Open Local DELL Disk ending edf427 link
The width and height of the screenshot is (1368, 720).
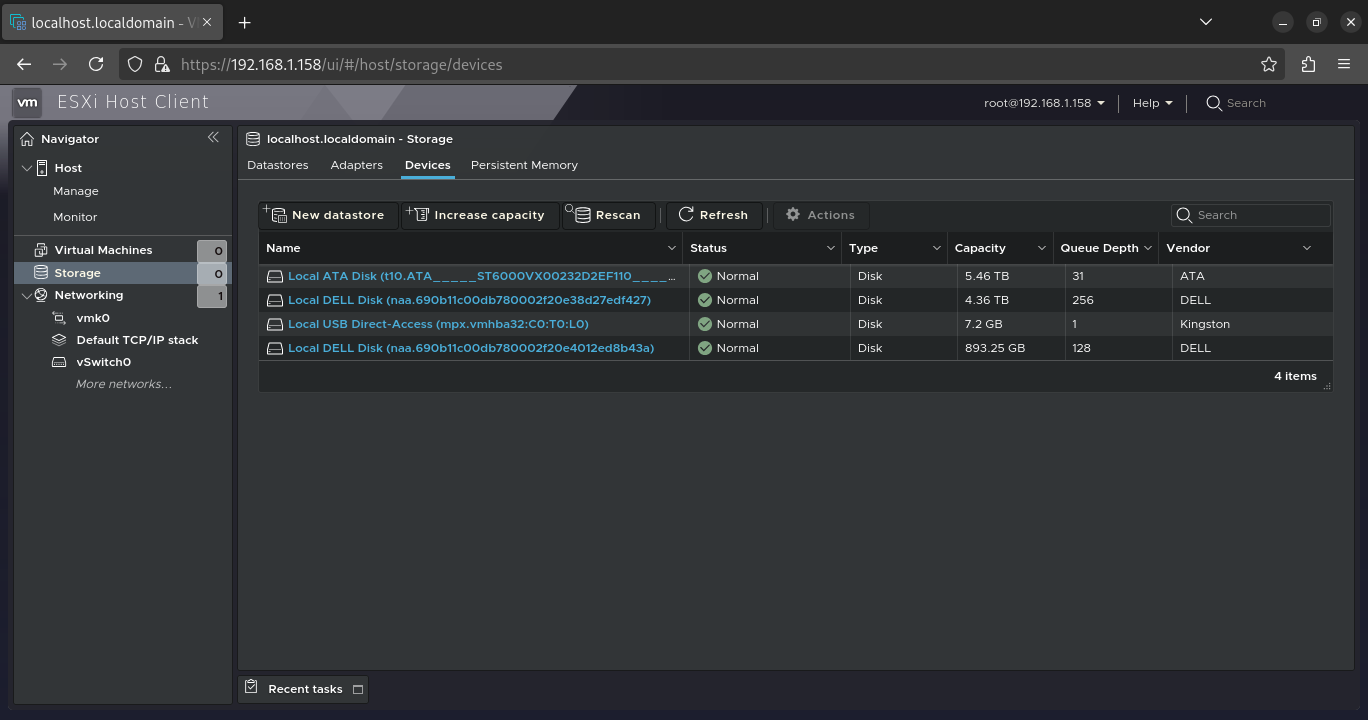click(x=469, y=300)
